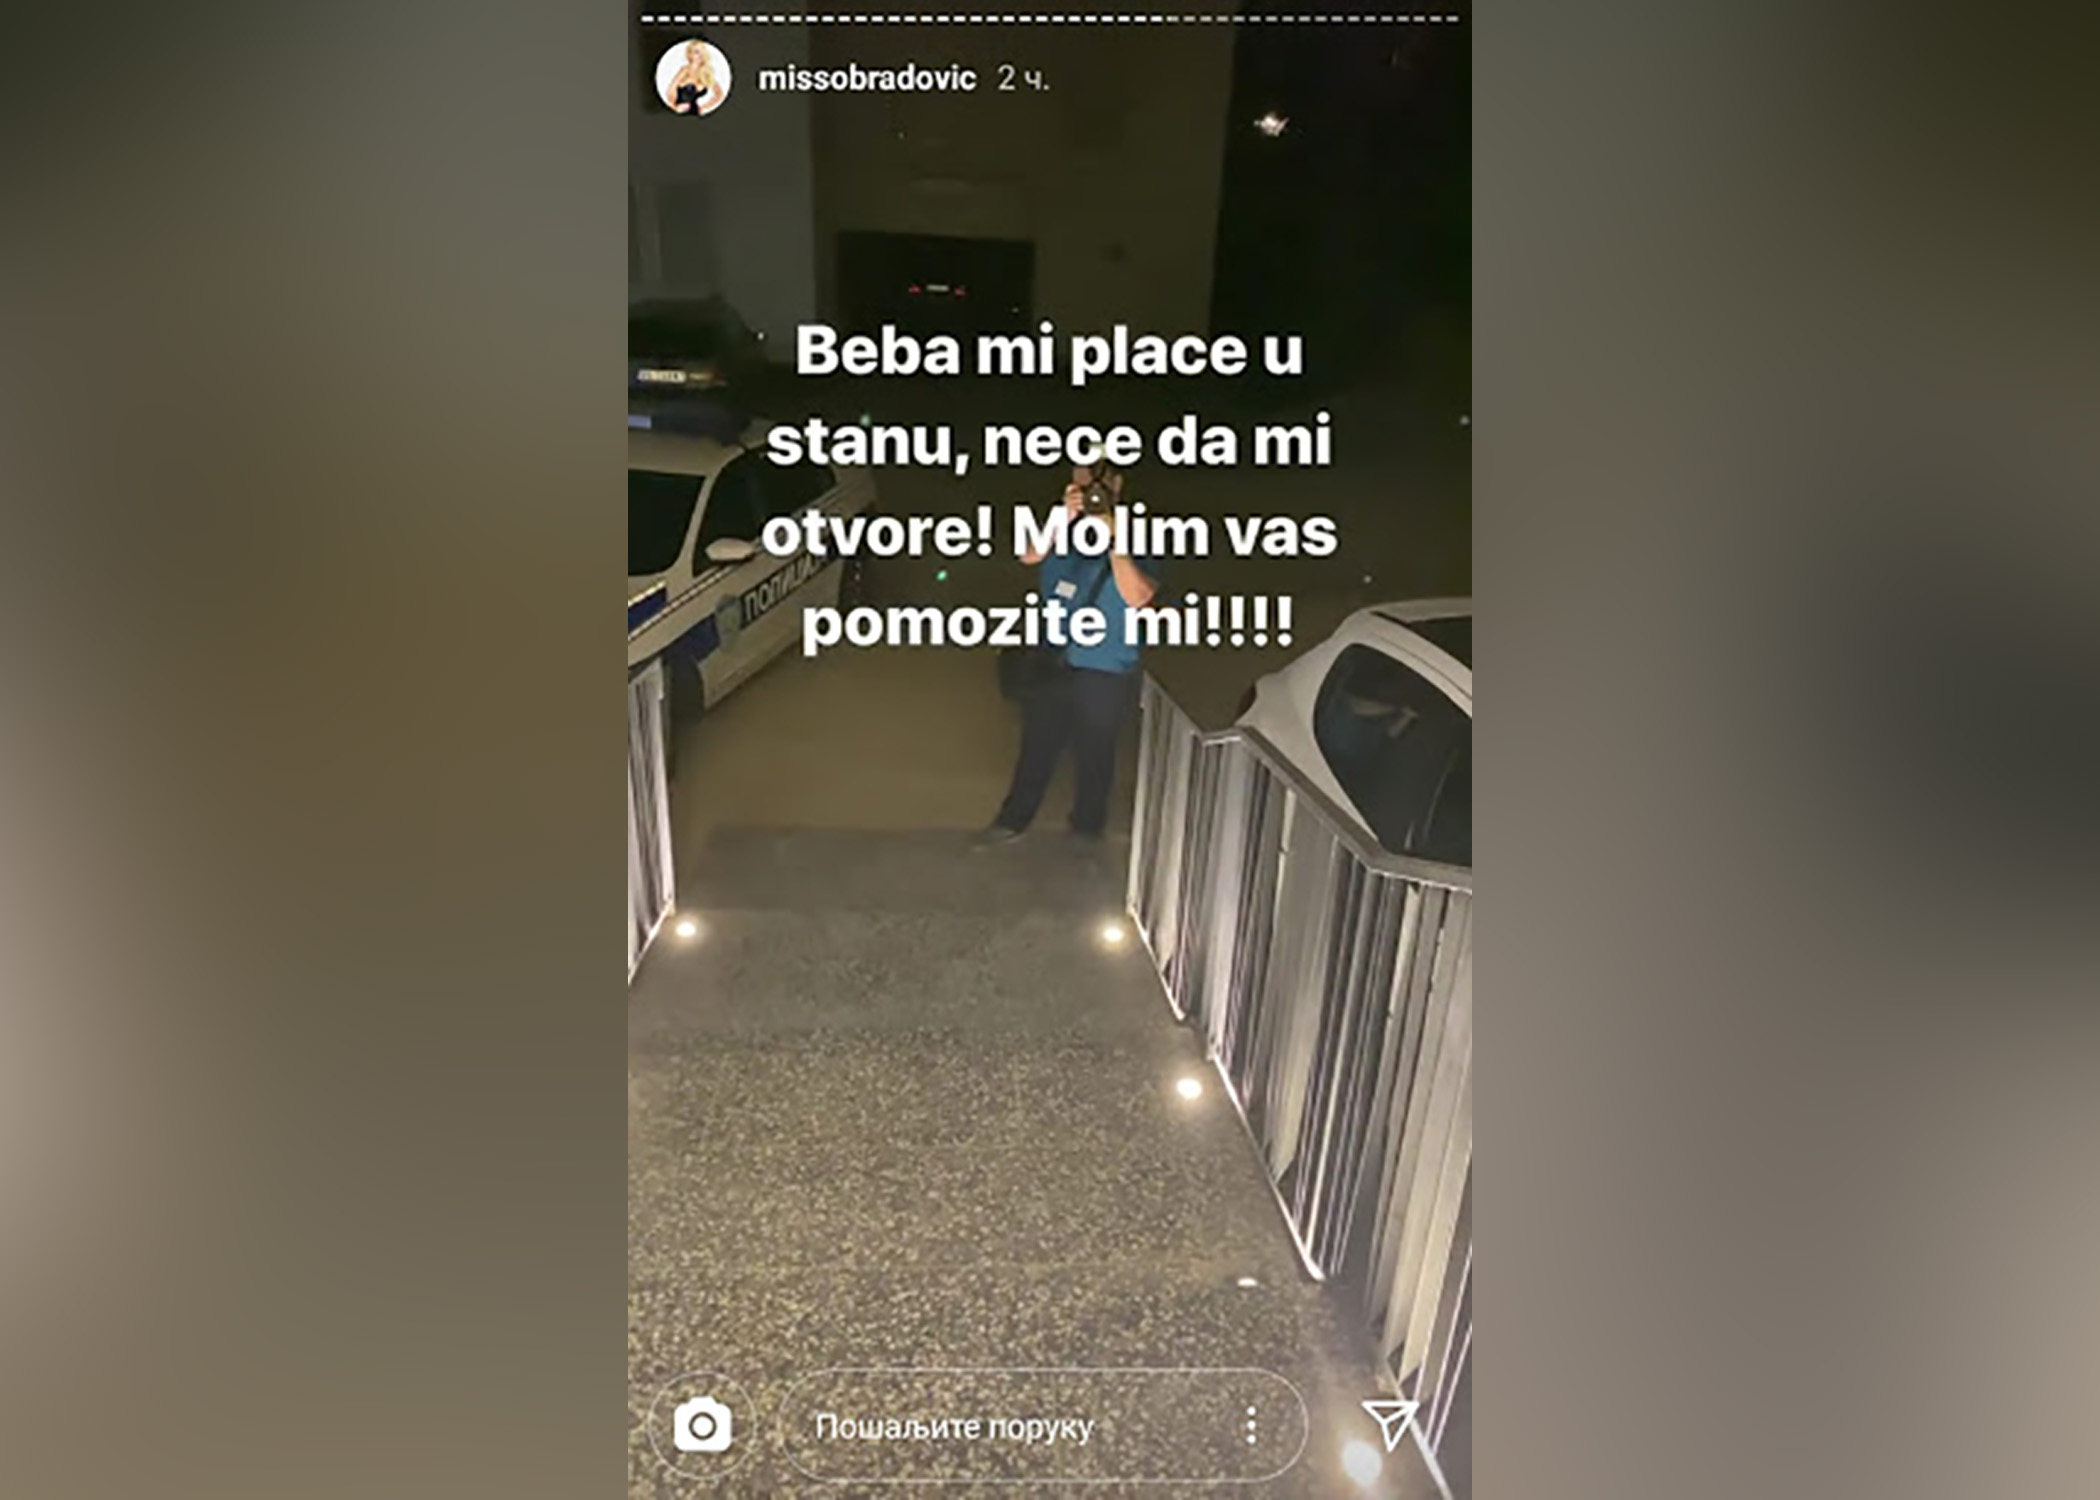Viewport: 2100px width, 1500px height.
Task: Focus the "Пошаљите поруку" message field
Action: click(1043, 1425)
